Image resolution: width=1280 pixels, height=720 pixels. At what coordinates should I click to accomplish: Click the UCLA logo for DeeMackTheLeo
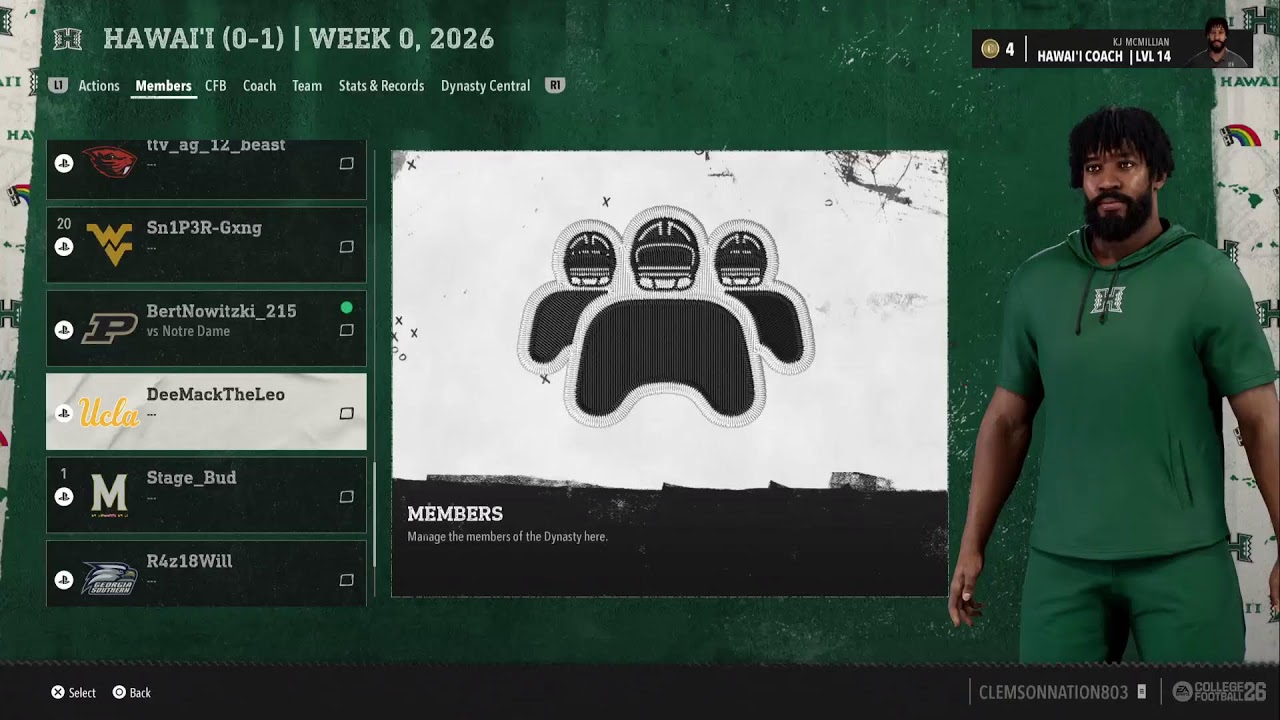coord(110,412)
